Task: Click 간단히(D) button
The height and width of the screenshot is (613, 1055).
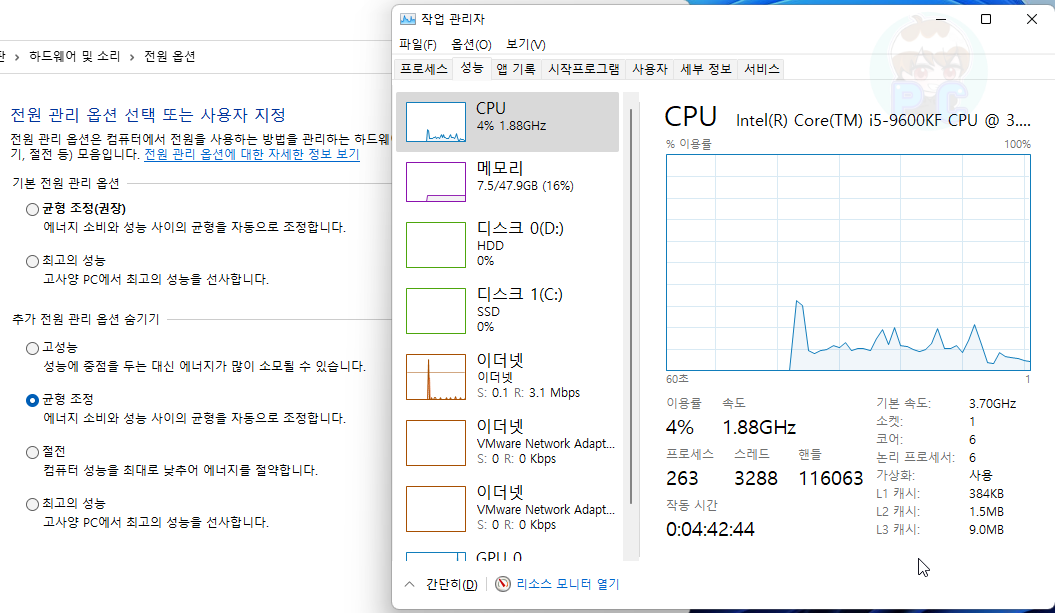Action: pos(451,584)
